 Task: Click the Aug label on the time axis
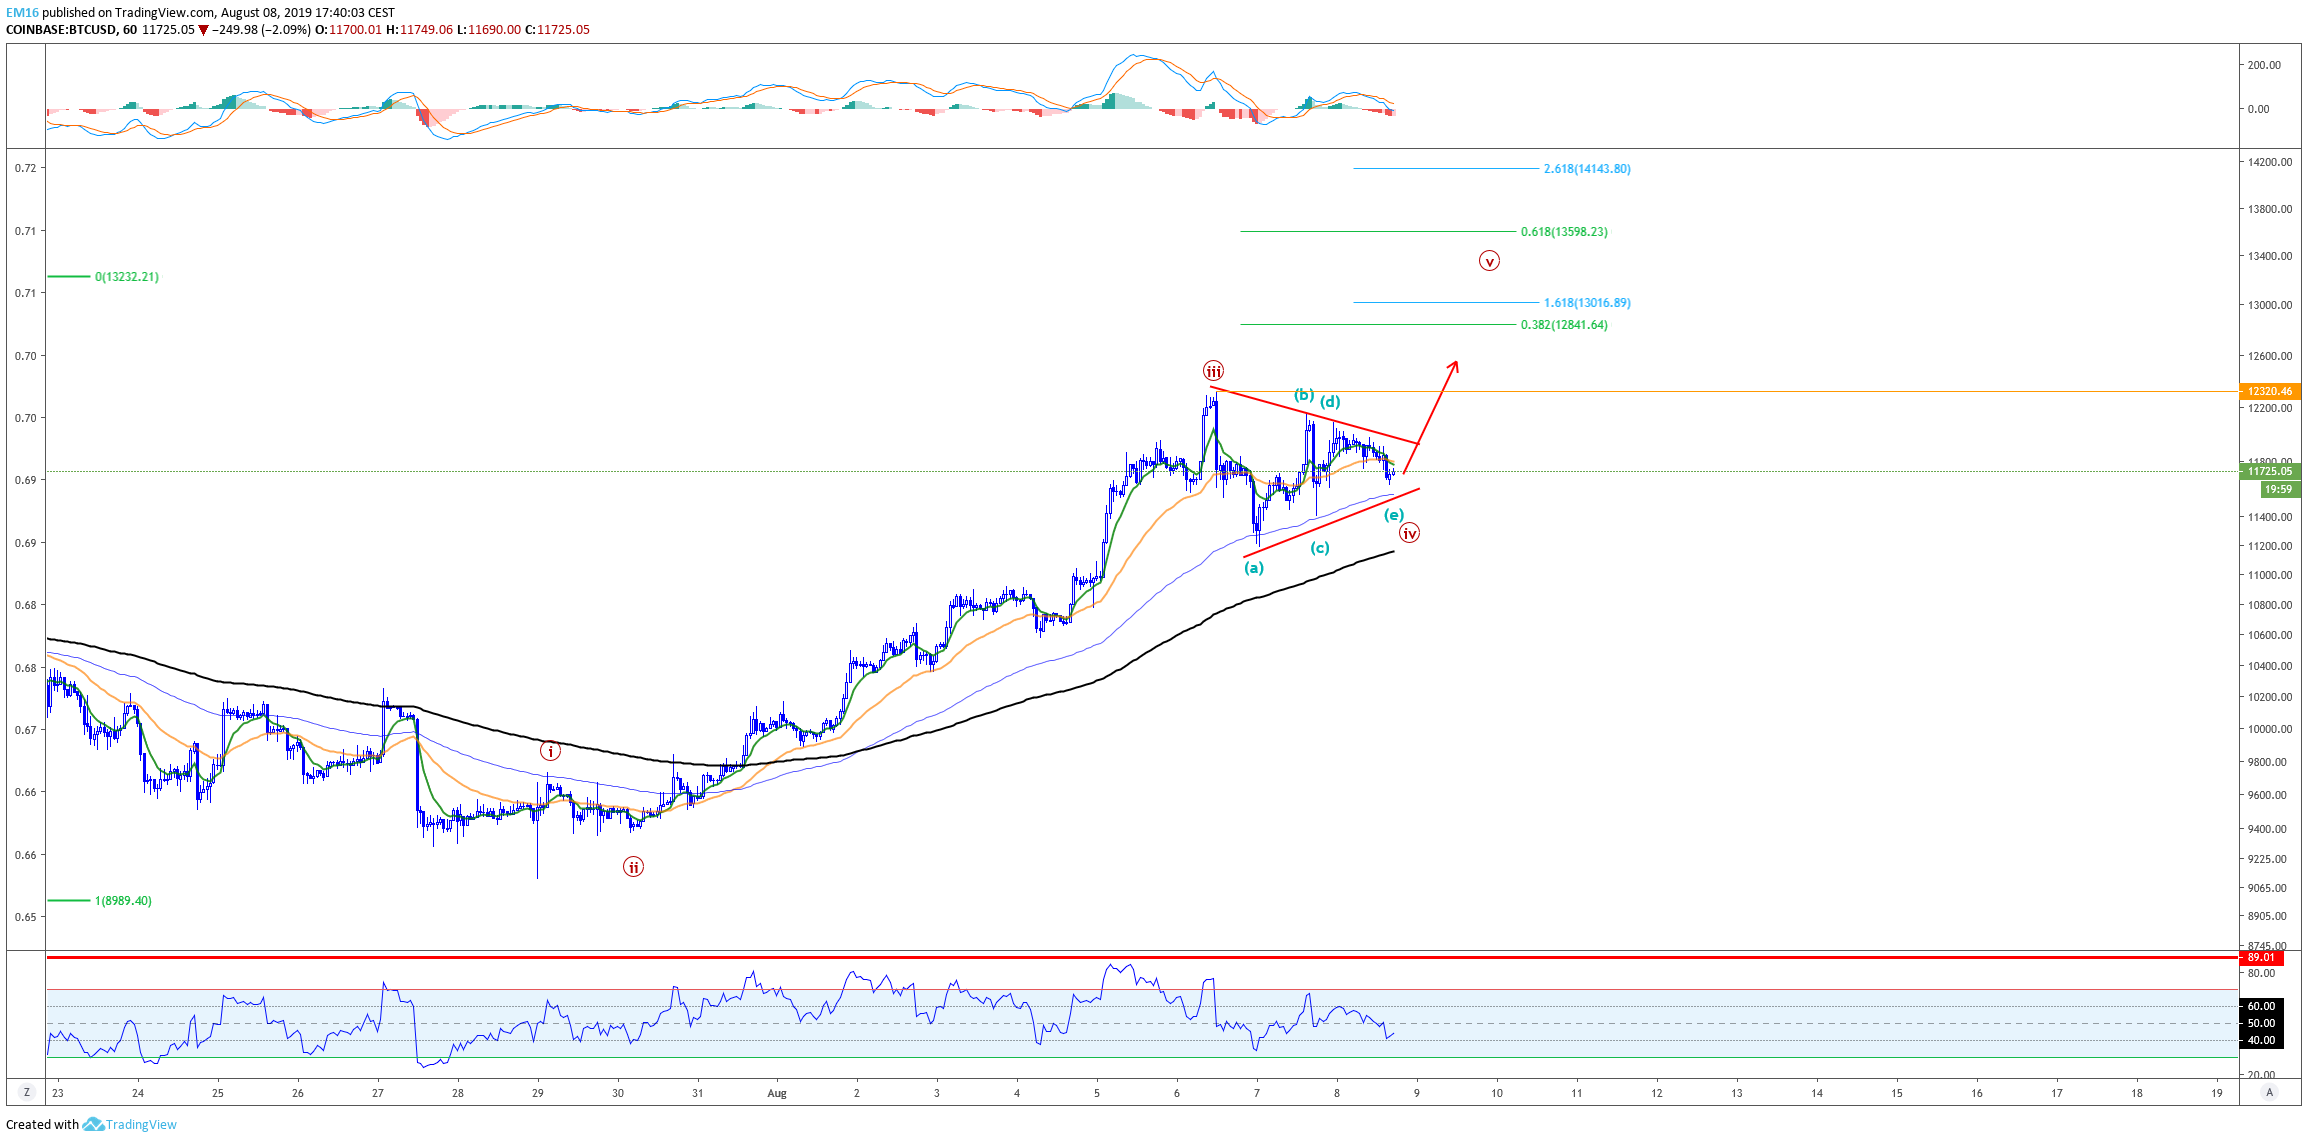777,1093
